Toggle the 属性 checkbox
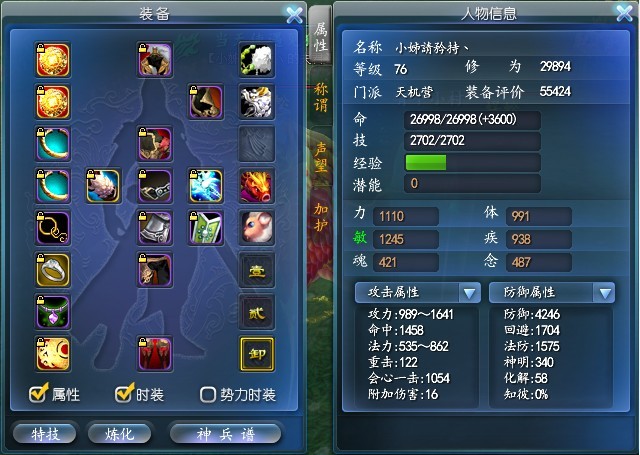Viewport: 640px width, 455px height. click(x=38, y=393)
